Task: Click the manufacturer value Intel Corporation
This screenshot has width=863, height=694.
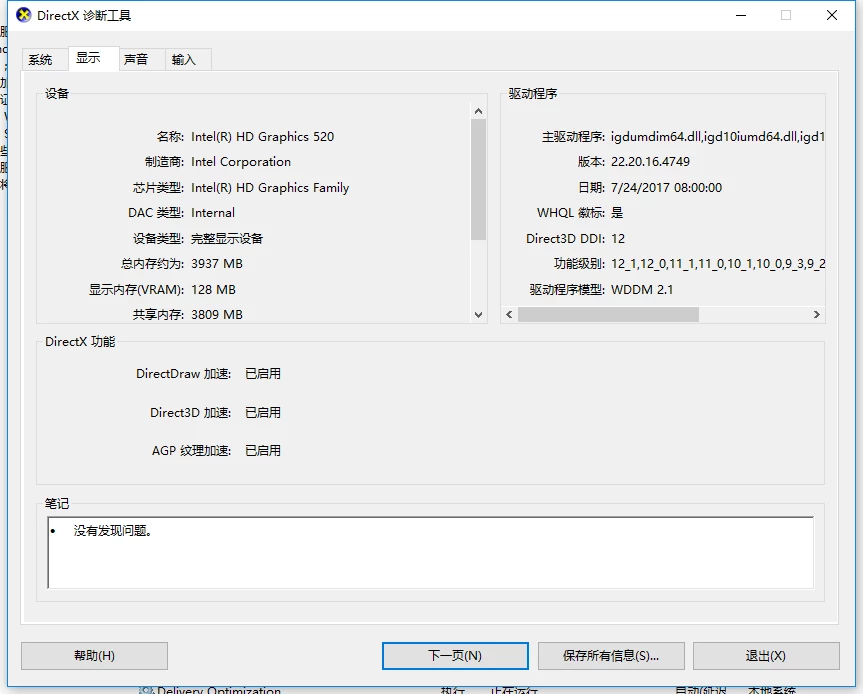Action: pyautogui.click(x=241, y=162)
